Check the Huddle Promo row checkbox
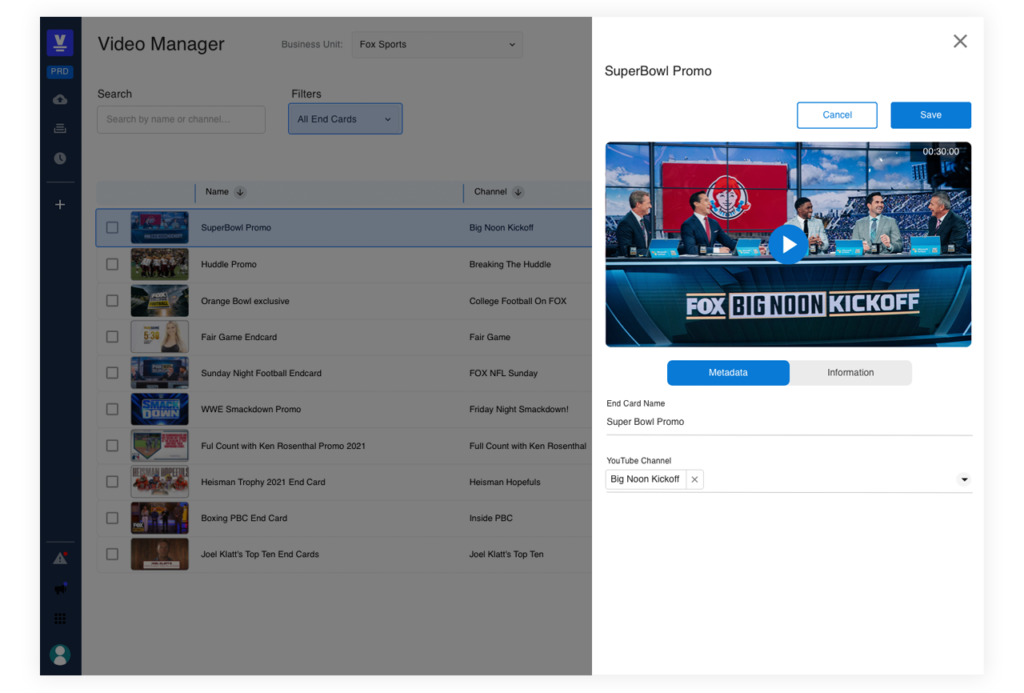 tap(112, 264)
